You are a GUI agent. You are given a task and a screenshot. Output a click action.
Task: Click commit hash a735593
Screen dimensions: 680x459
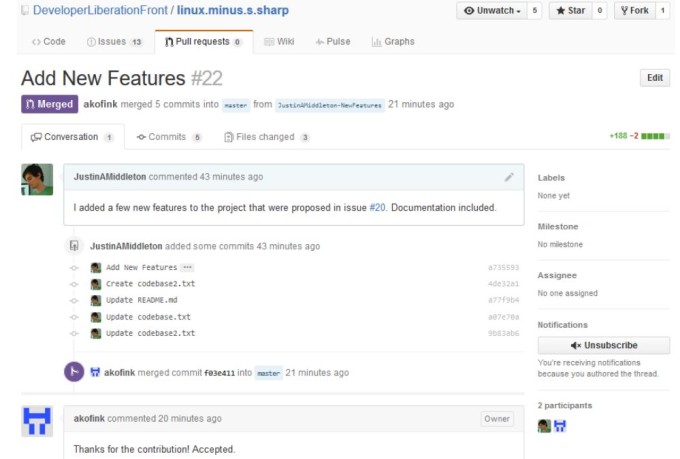[x=503, y=267]
